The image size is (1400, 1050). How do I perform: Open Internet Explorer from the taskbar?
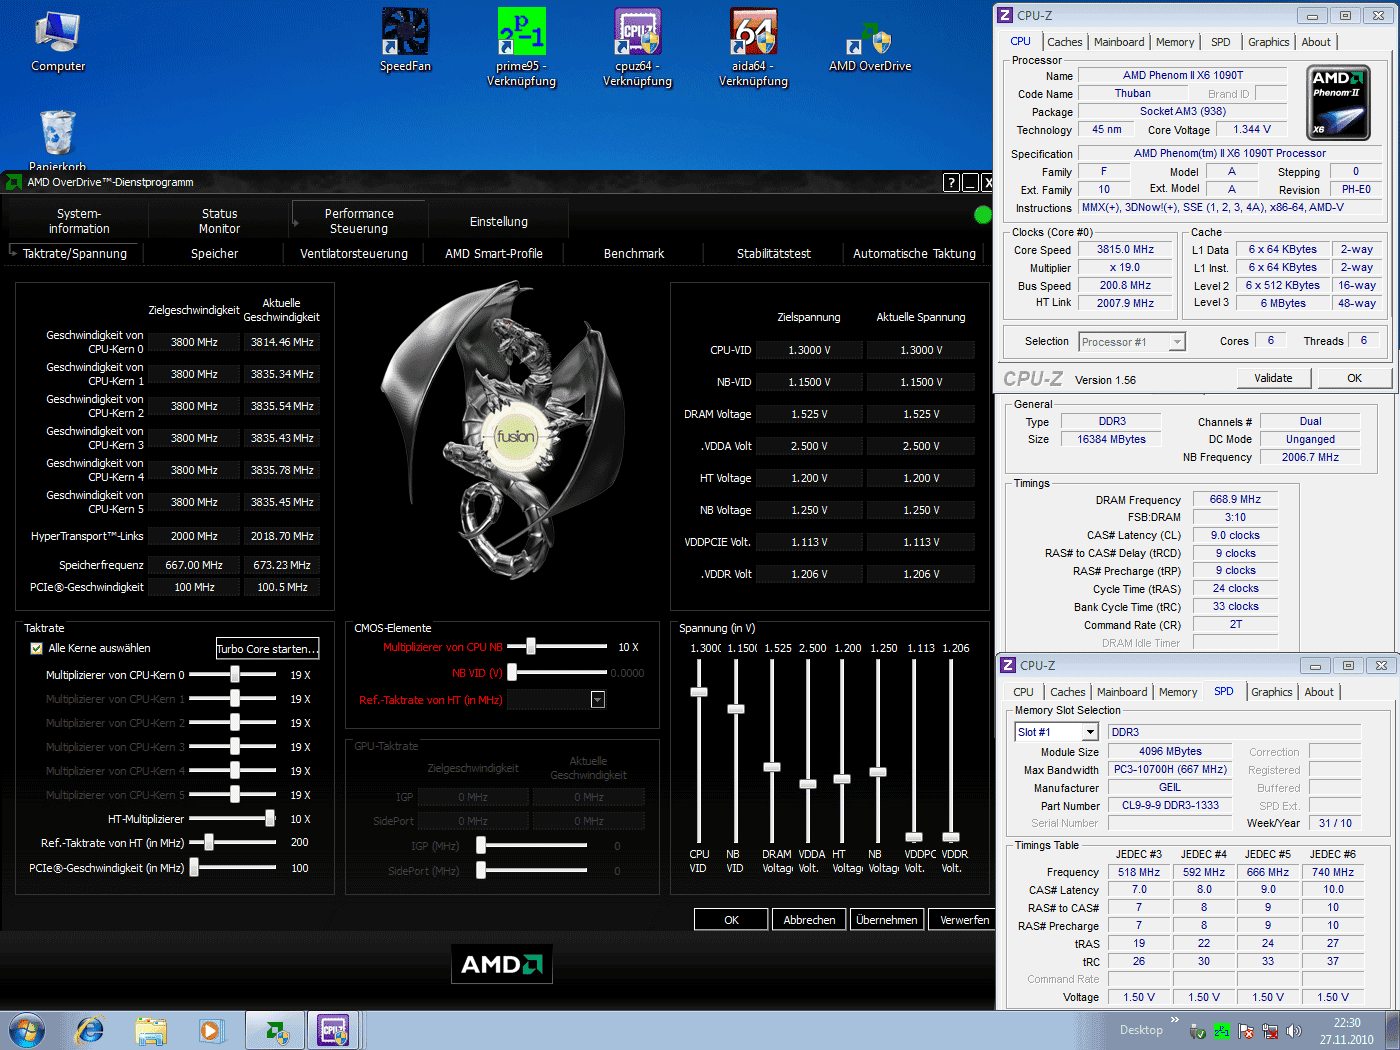[x=90, y=1030]
